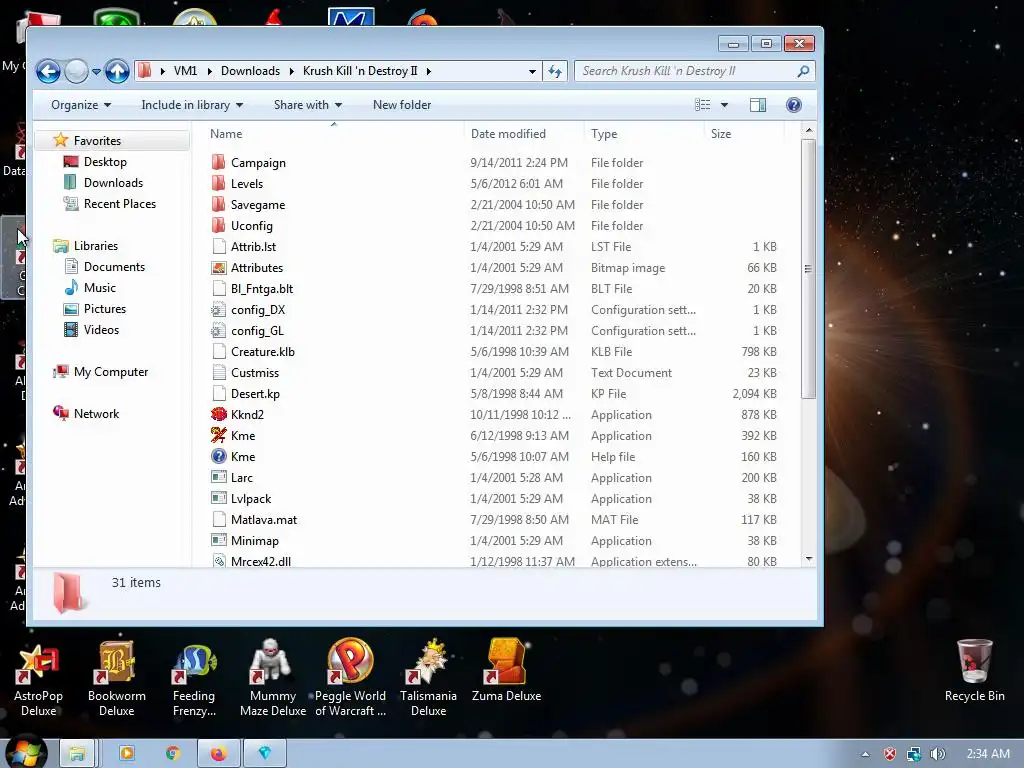Click the Forward navigation arrow
1024x768 pixels.
click(x=76, y=71)
